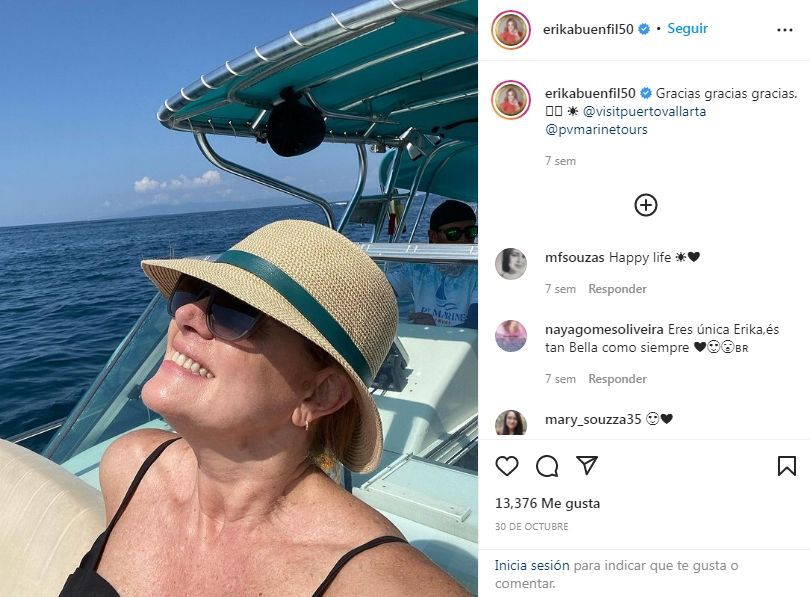Image resolution: width=810 pixels, height=597 pixels.
Task: Share the post with the paper plane icon
Action: click(x=587, y=466)
